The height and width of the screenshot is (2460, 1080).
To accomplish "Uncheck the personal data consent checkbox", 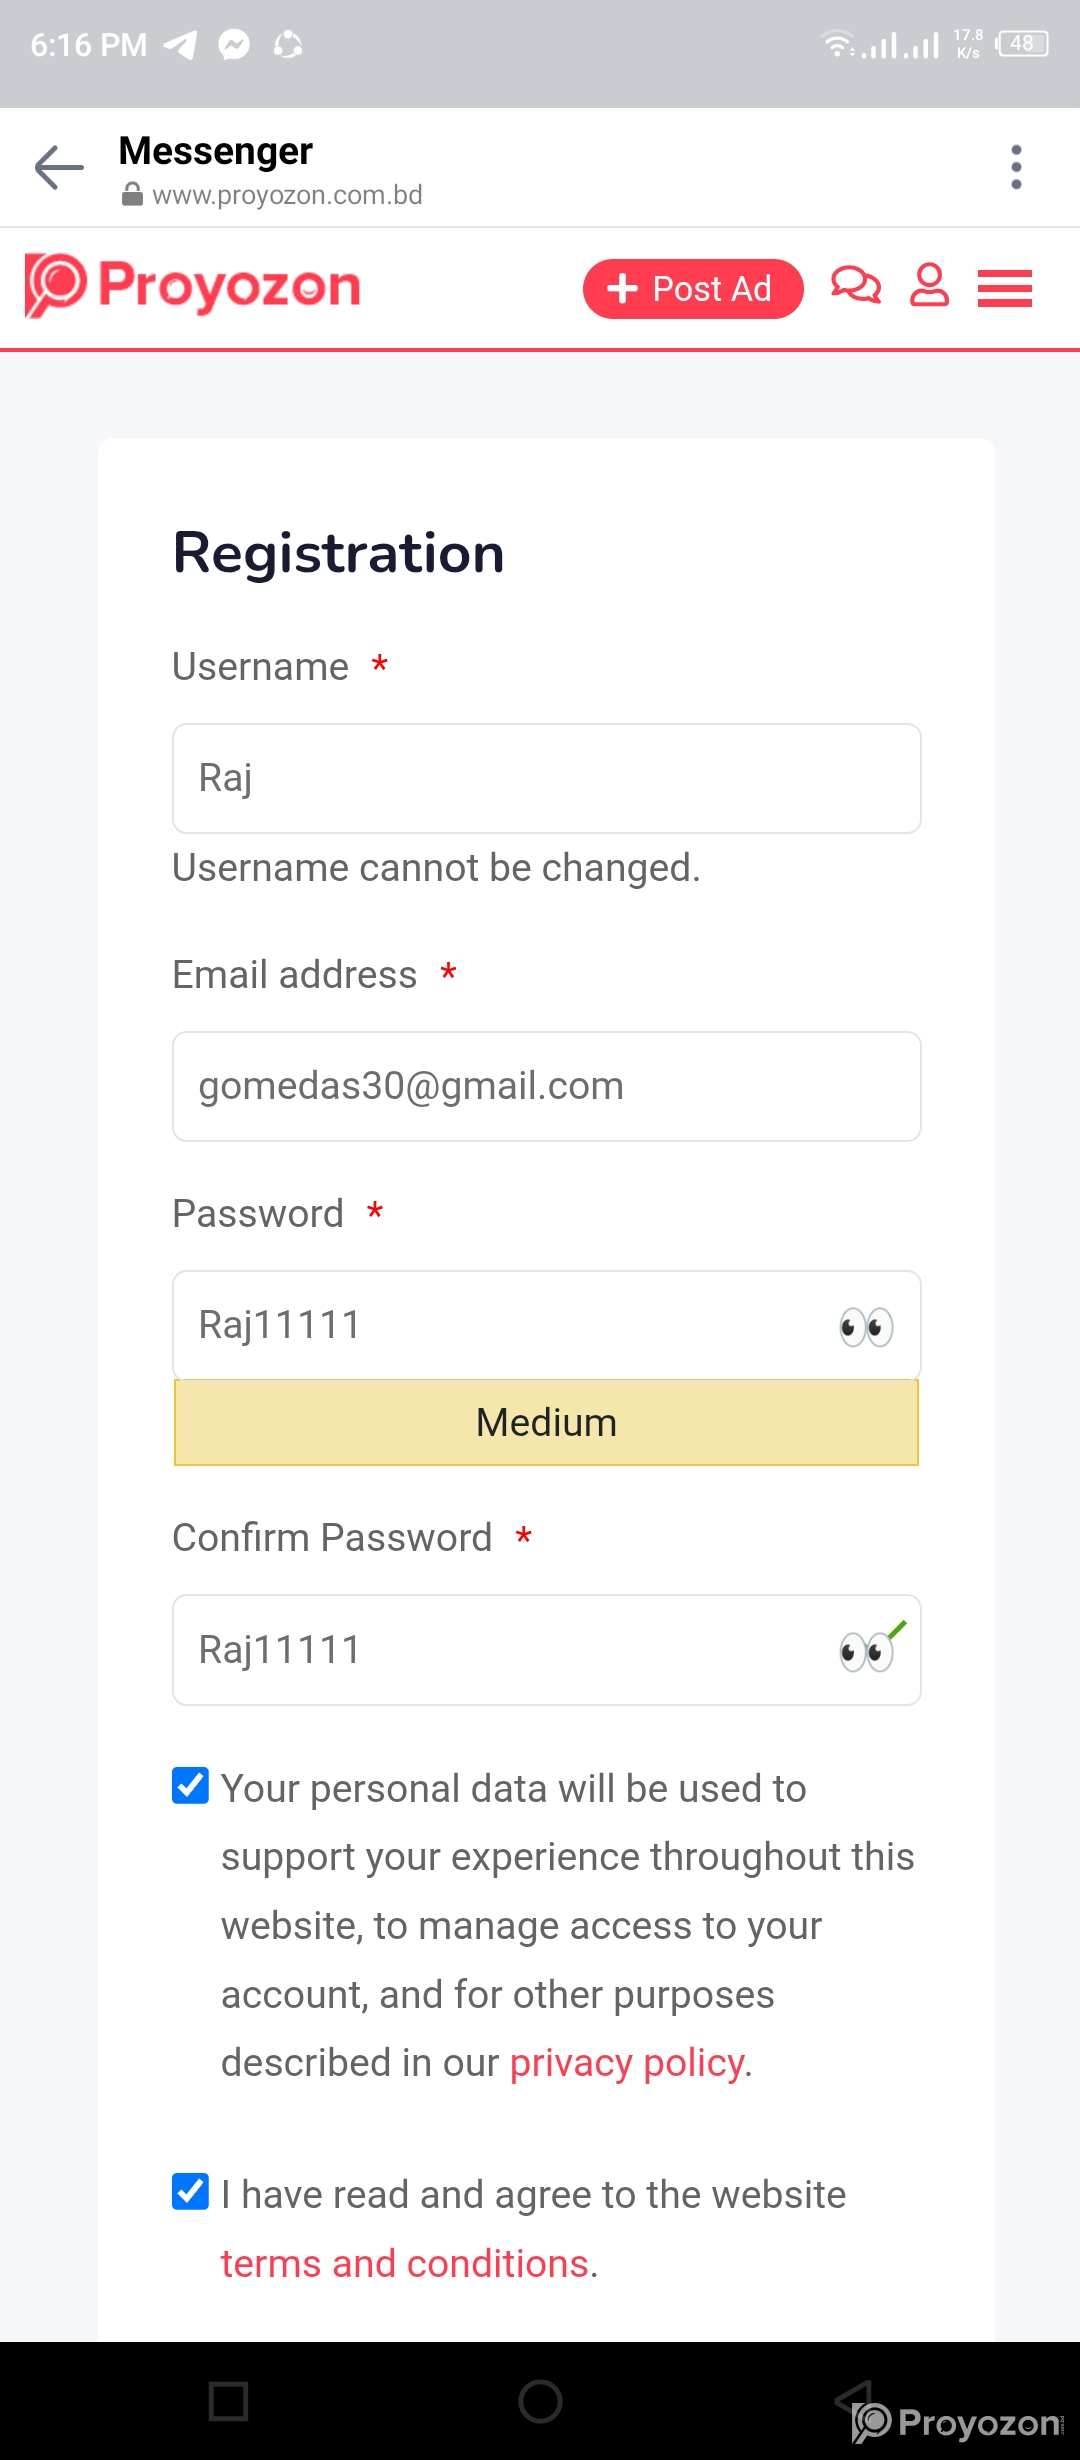I will tap(190, 1786).
